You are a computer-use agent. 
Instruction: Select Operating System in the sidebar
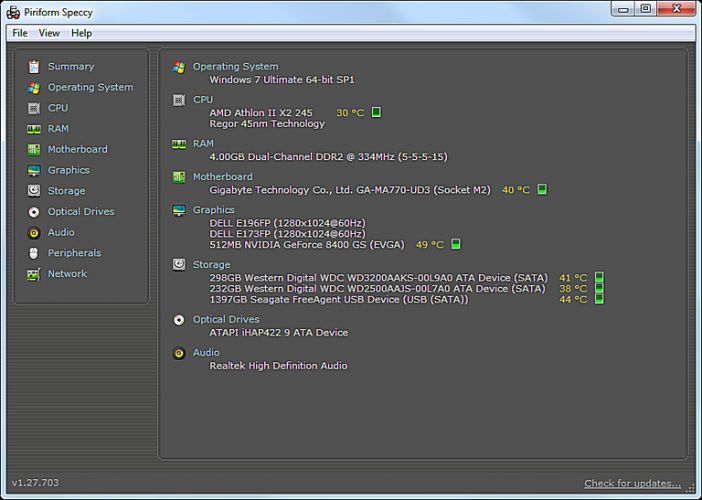(x=90, y=87)
